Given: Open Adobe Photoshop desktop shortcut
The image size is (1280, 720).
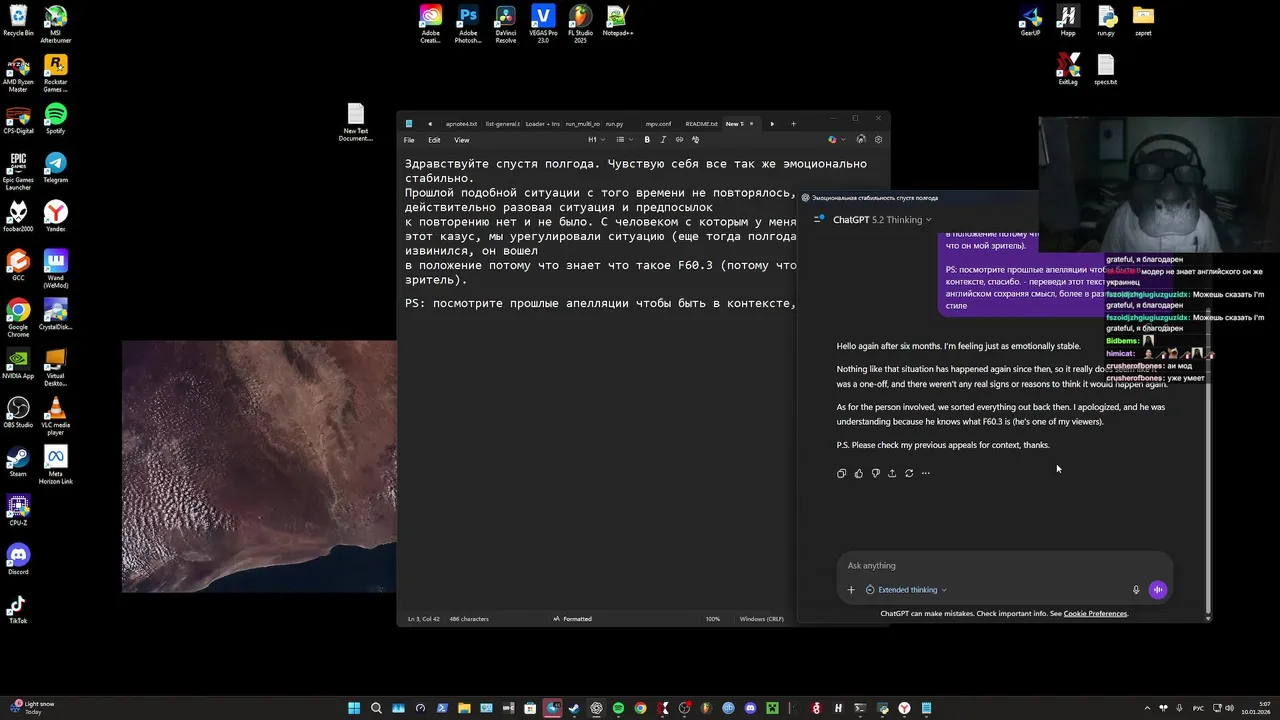Looking at the screenshot, I should point(468,24).
